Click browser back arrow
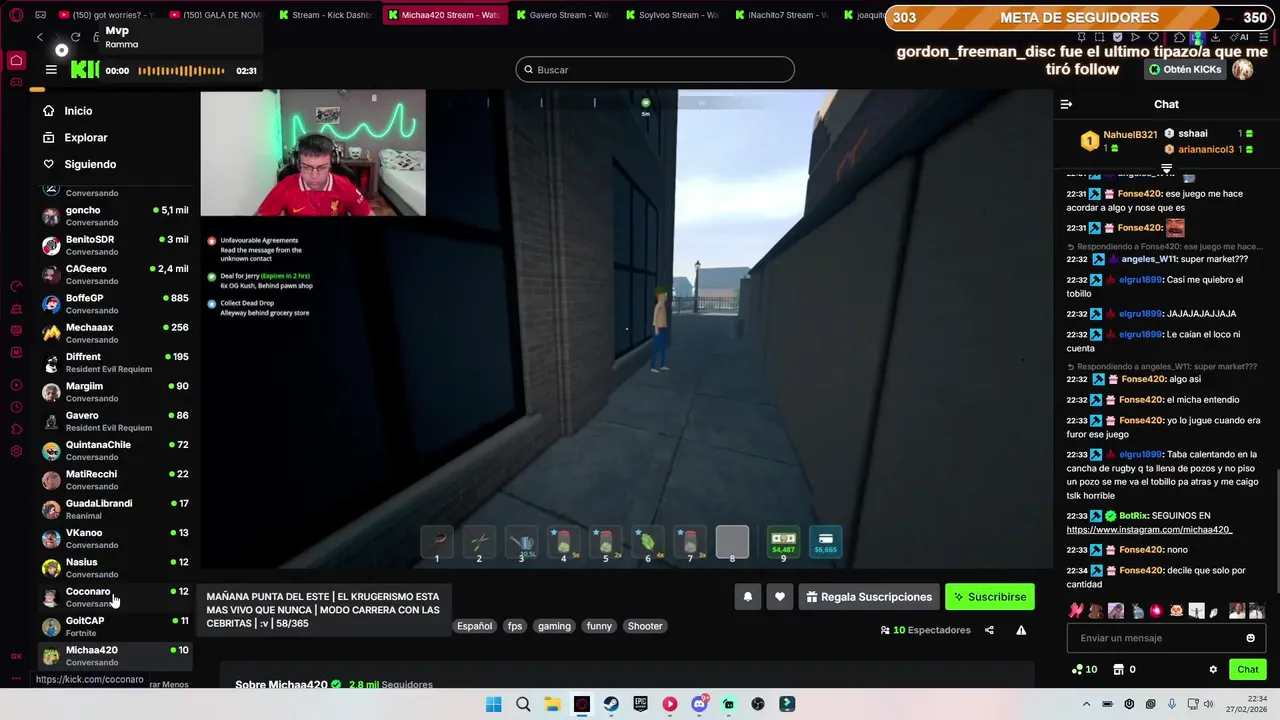Viewport: 1280px width, 720px height. [40, 37]
